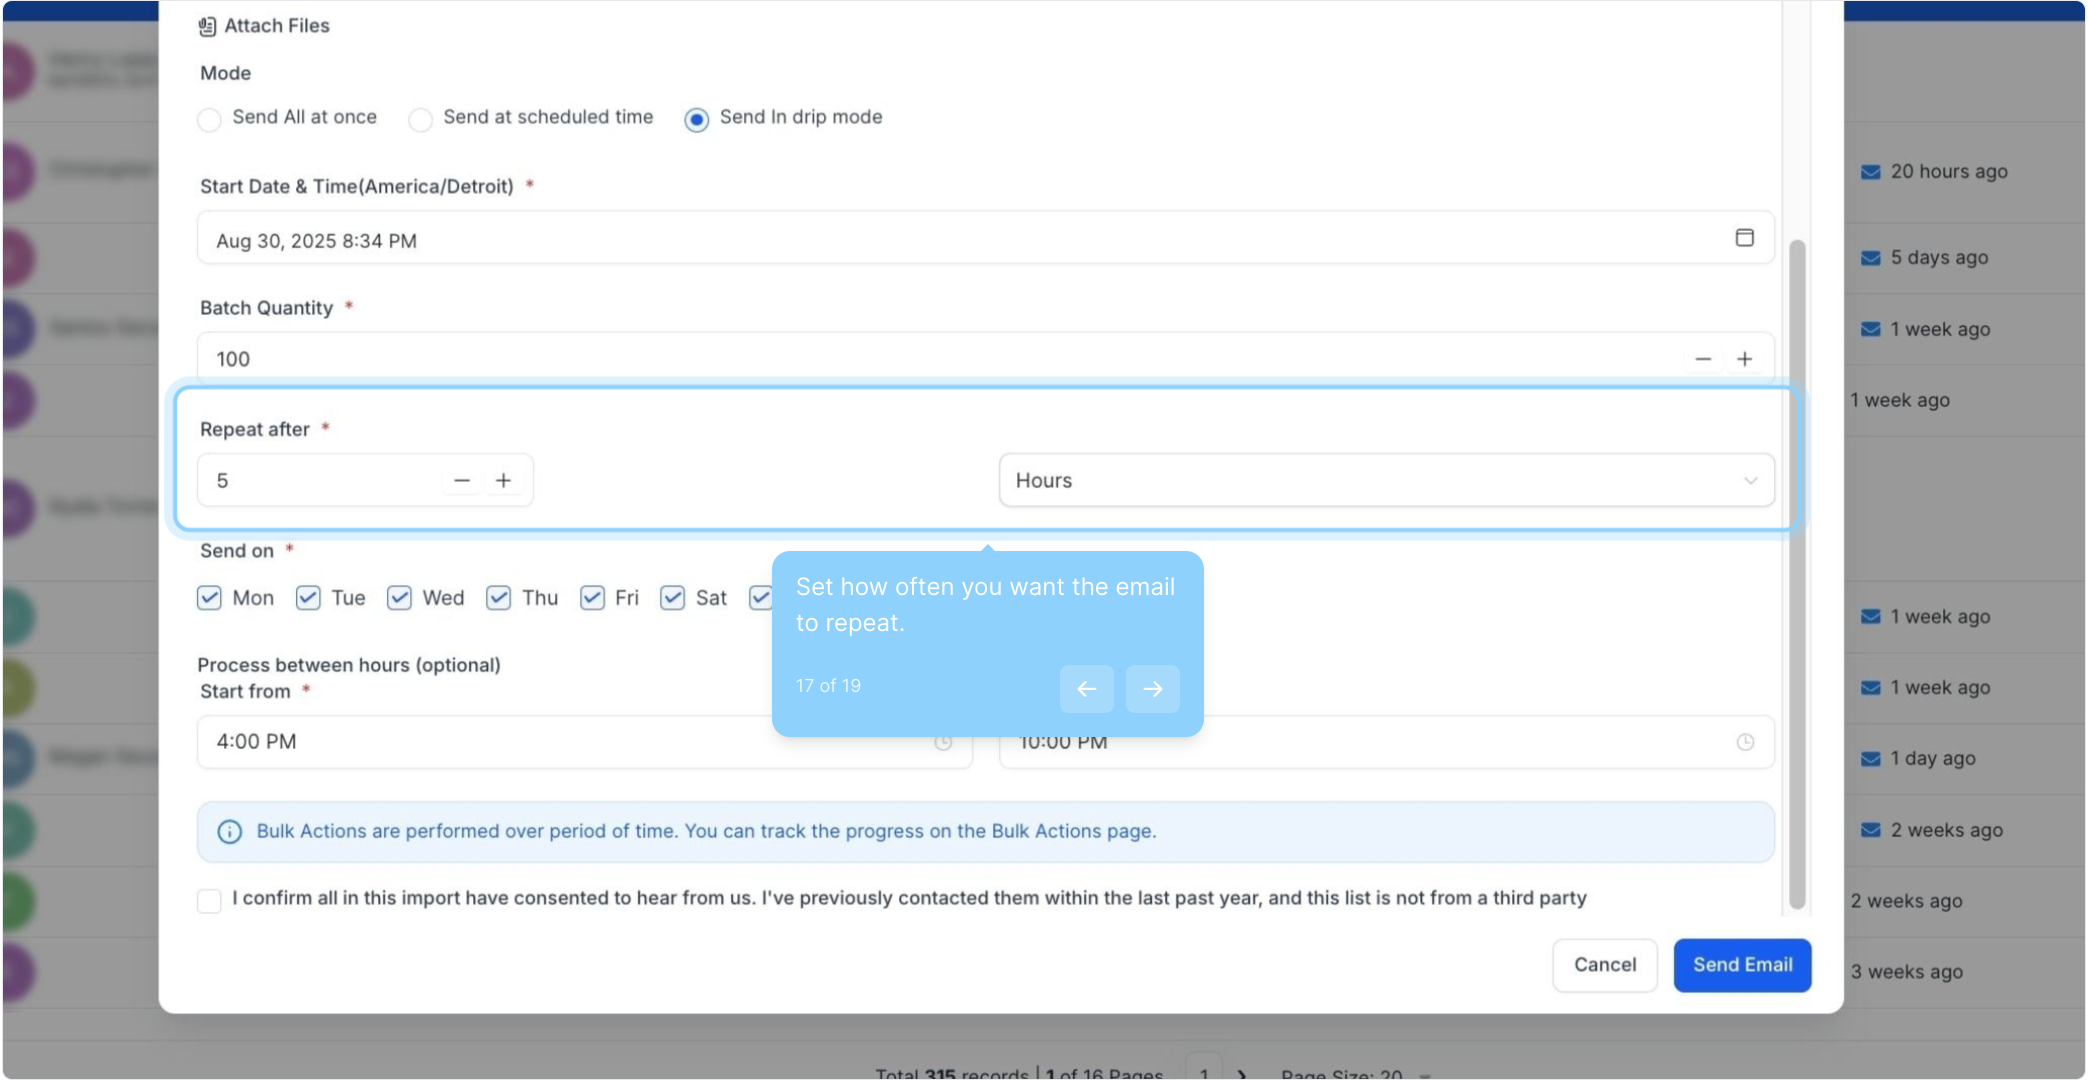Screen dimensions: 2088x1080
Task: Advance to next tour step arrow
Action: click(x=1152, y=689)
